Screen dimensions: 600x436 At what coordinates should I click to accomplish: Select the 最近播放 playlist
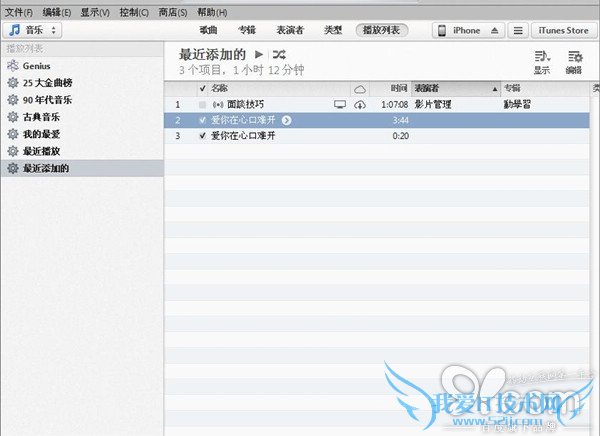[41, 151]
